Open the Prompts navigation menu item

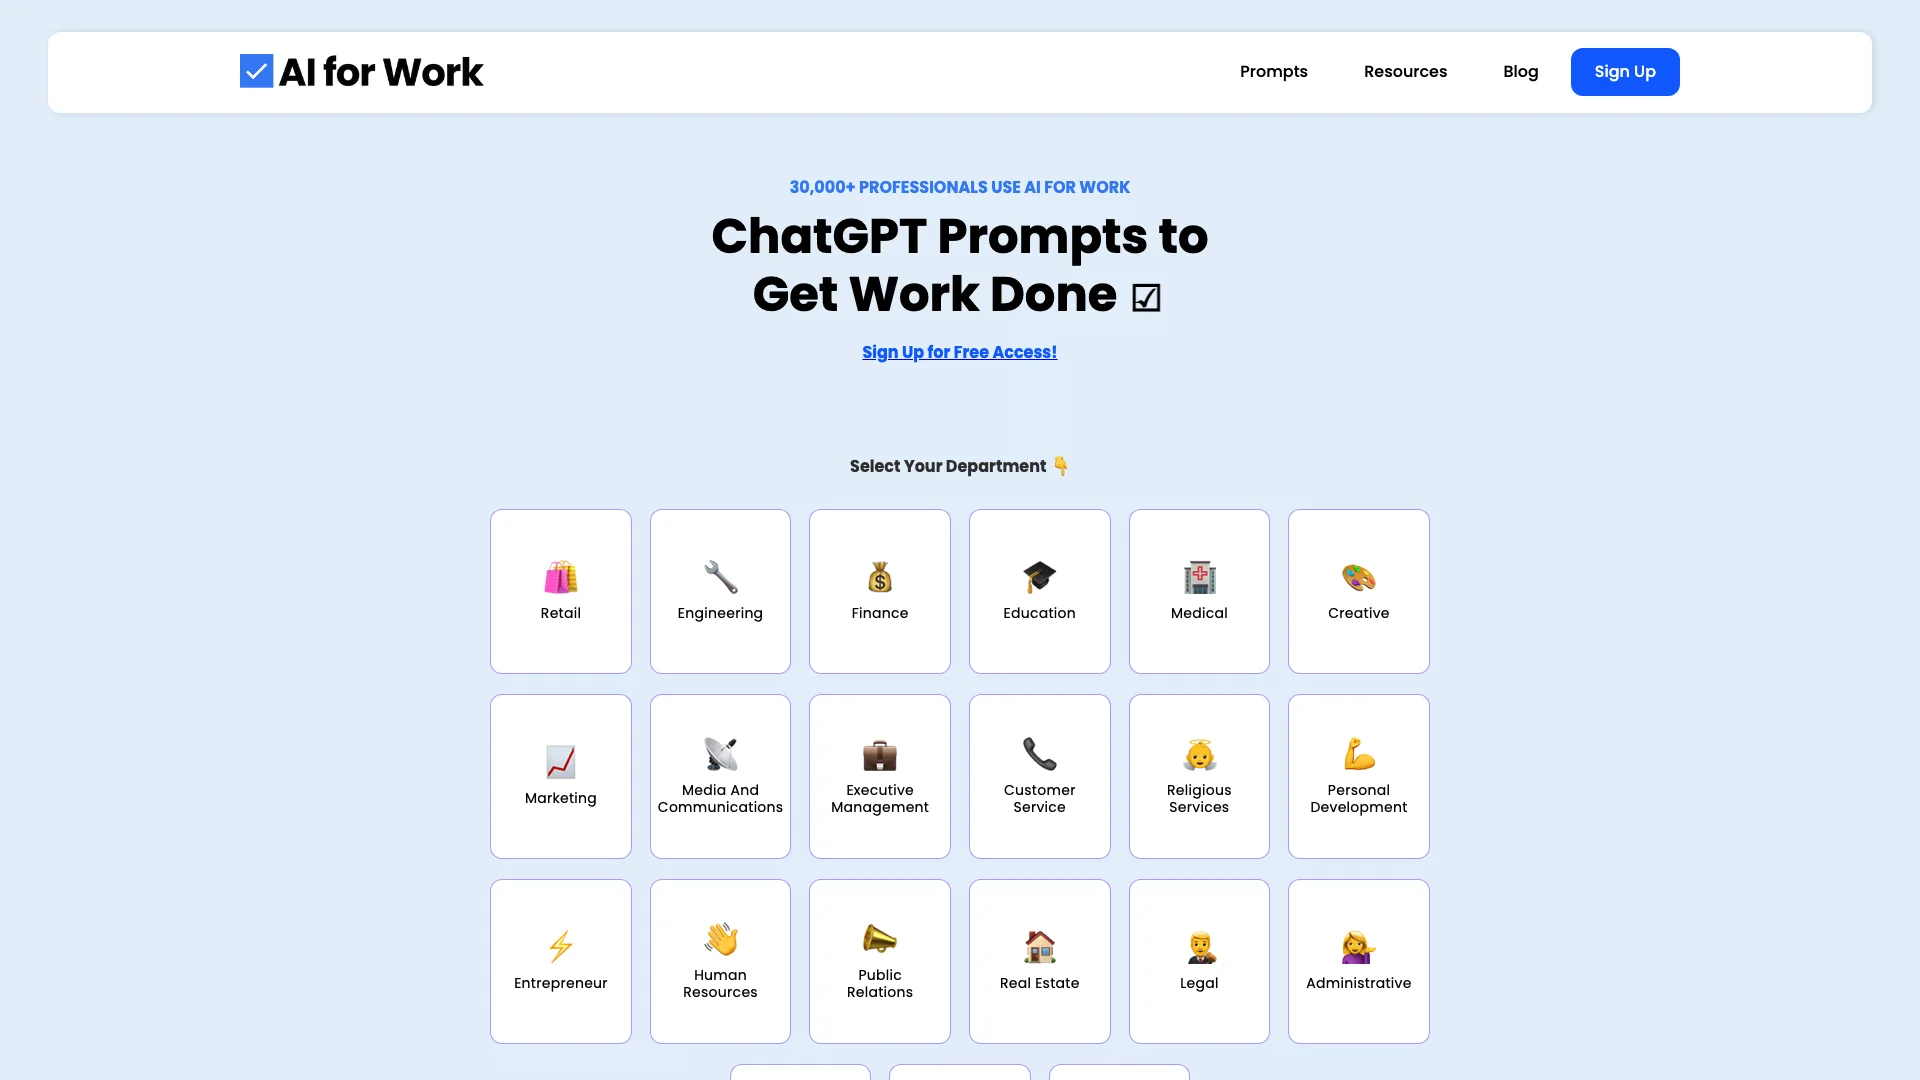tap(1273, 71)
